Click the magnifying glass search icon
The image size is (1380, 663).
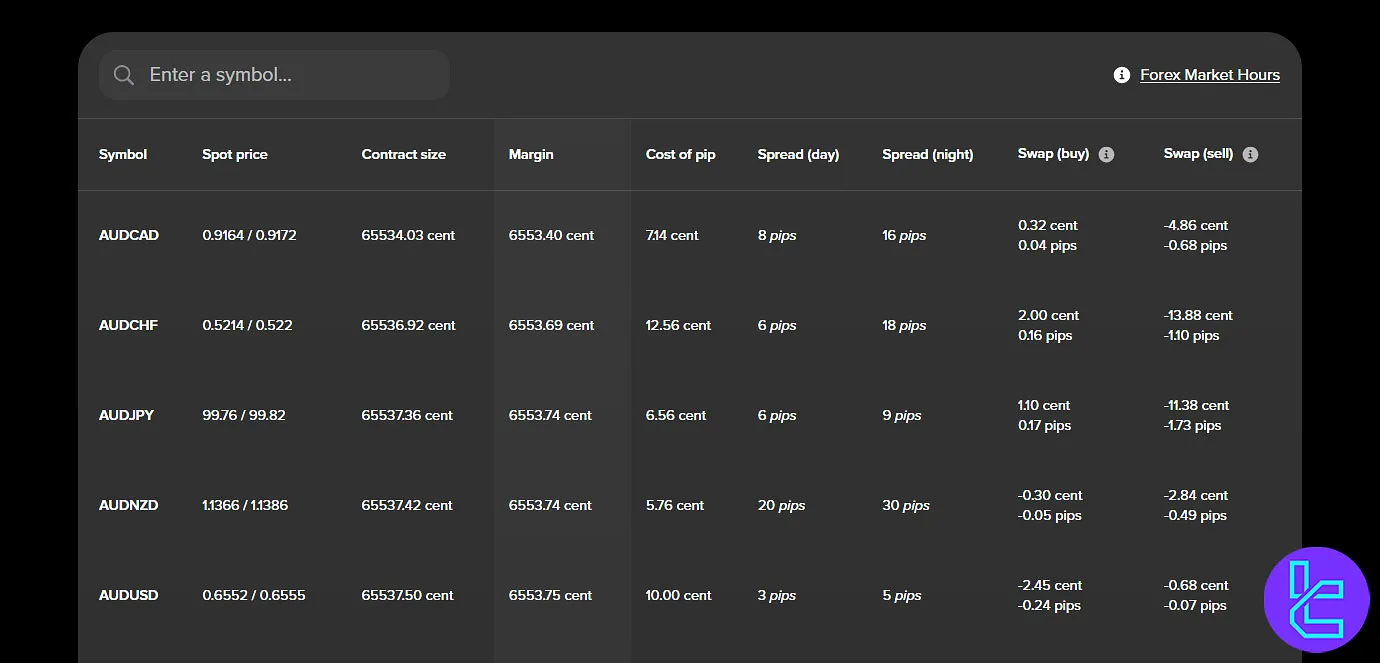coord(123,74)
